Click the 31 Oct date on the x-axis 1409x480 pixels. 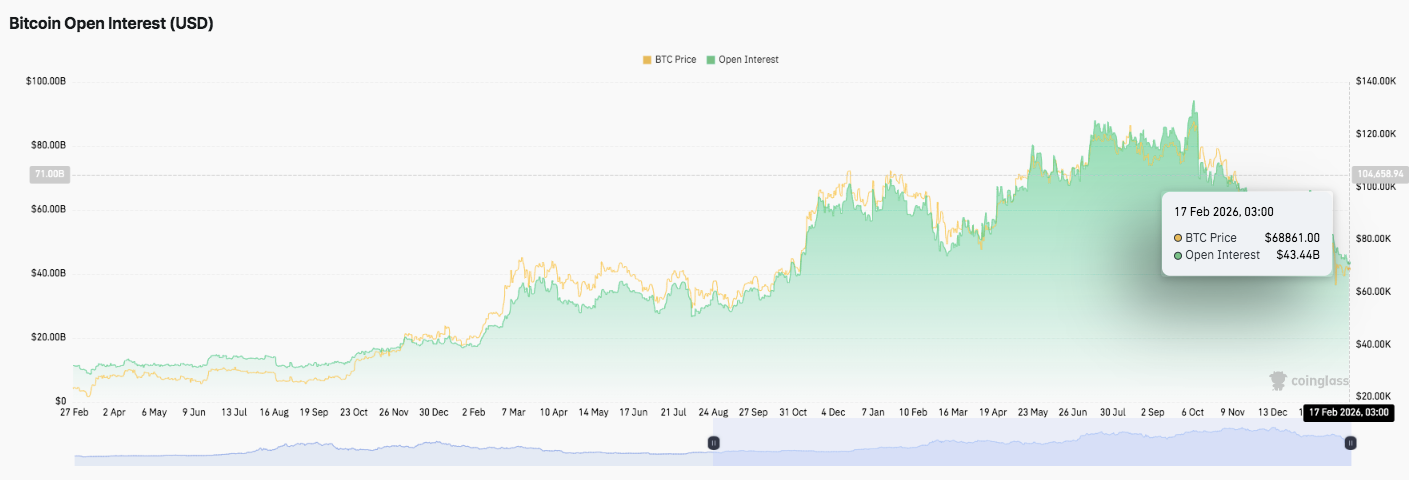click(x=792, y=411)
